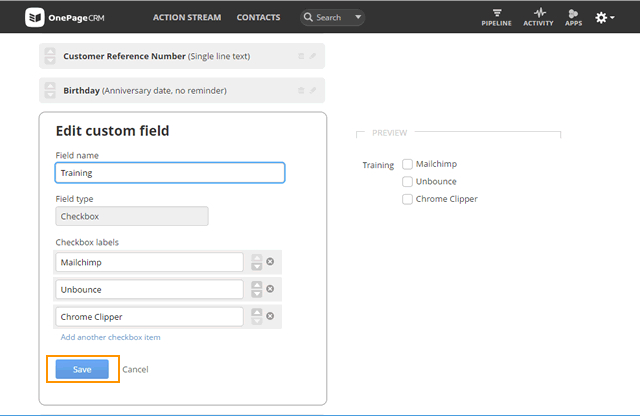Open the Activity icon in header
Viewport: 640px width, 416px height.
click(x=538, y=17)
